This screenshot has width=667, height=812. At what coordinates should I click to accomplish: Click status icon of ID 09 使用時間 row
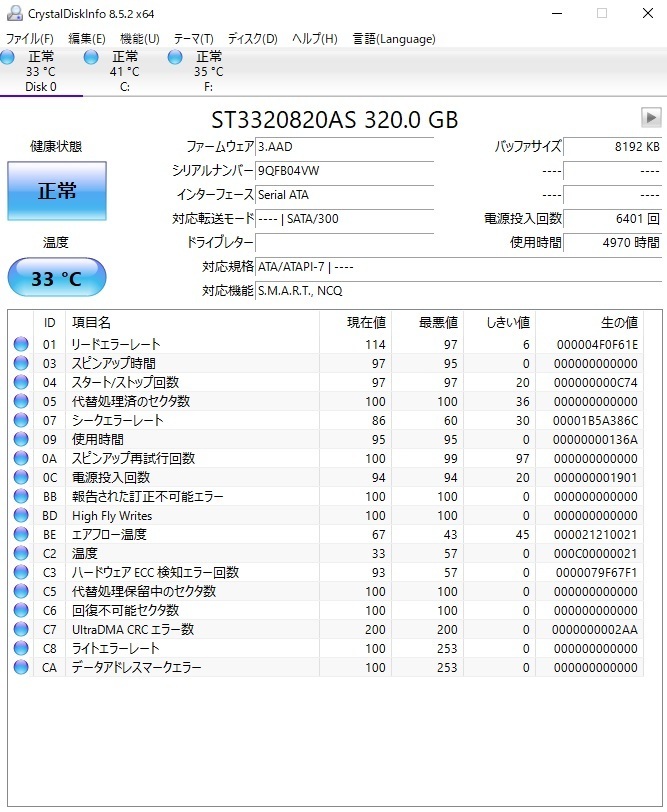point(21,439)
